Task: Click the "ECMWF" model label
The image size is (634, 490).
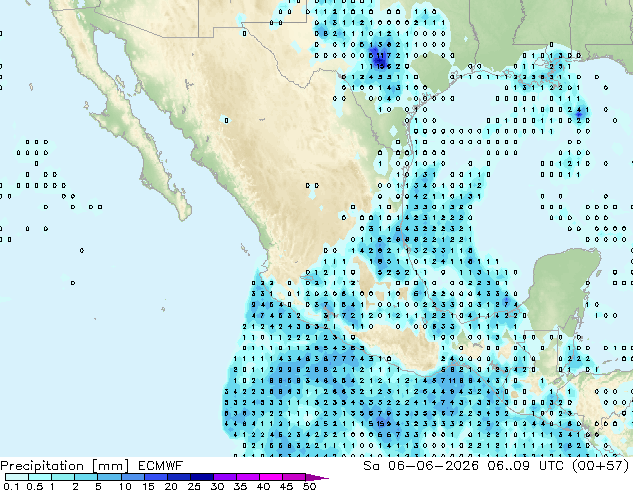Action: pyautogui.click(x=161, y=466)
